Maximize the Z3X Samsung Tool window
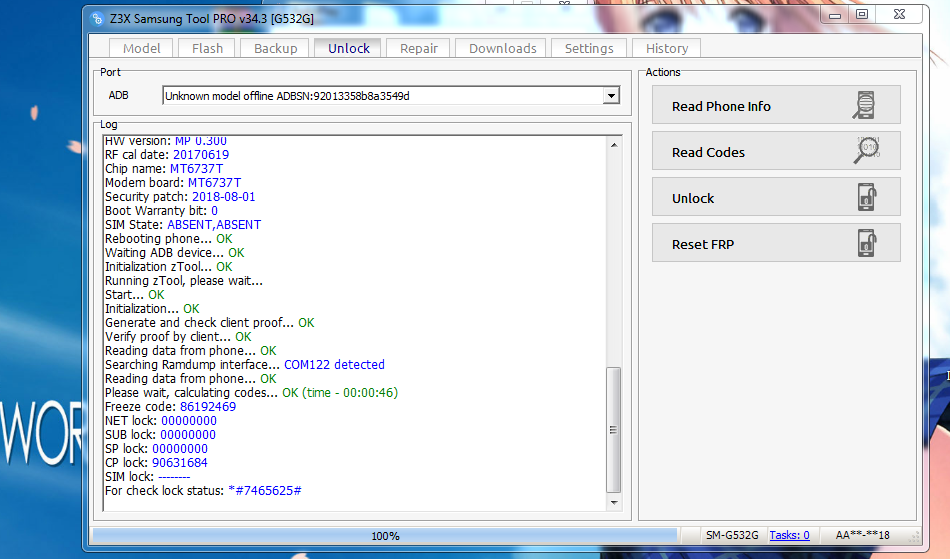The width and height of the screenshot is (950, 559). point(862,15)
